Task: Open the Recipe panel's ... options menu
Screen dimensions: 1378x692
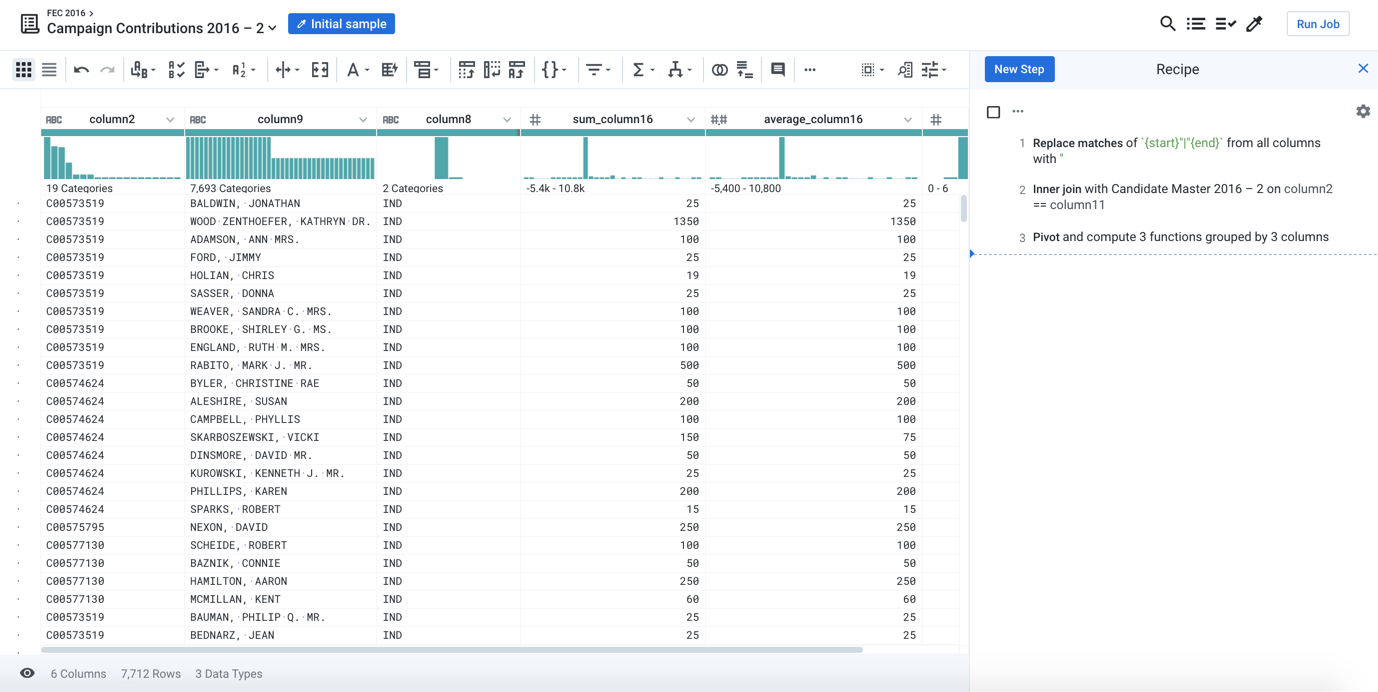Action: tap(1020, 112)
